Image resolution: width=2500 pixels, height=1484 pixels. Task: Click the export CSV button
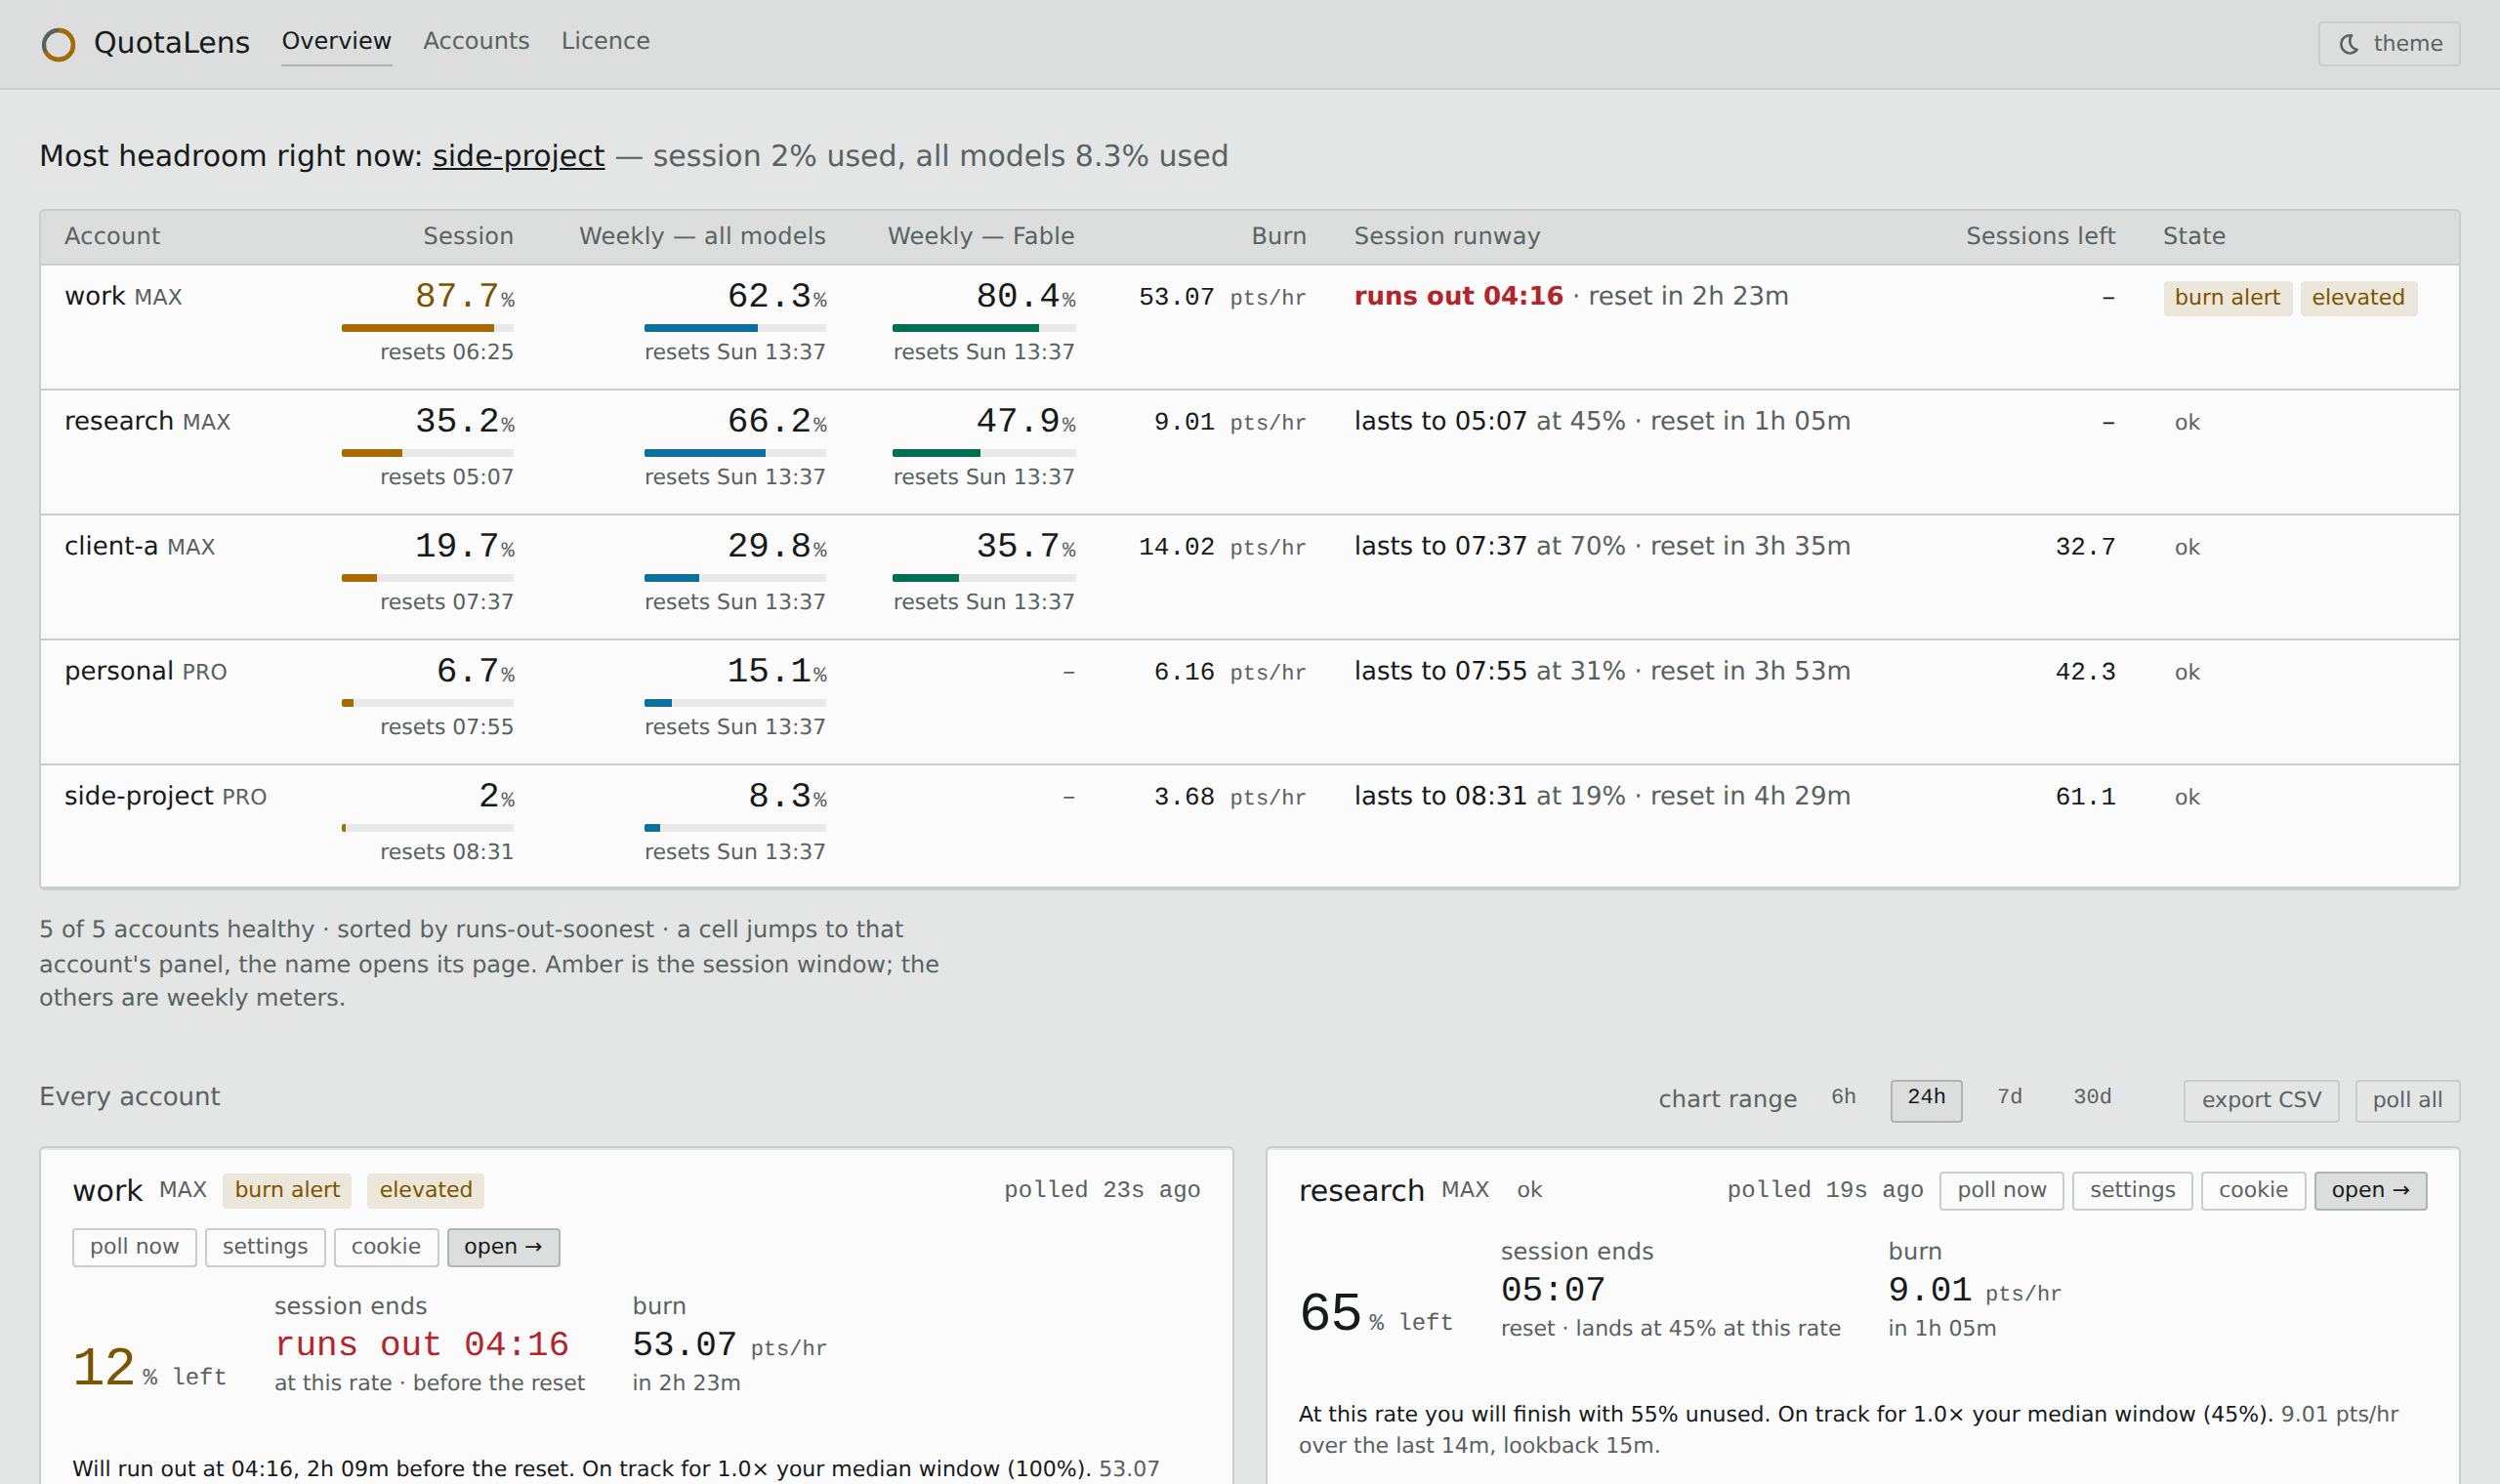[x=2261, y=1100]
